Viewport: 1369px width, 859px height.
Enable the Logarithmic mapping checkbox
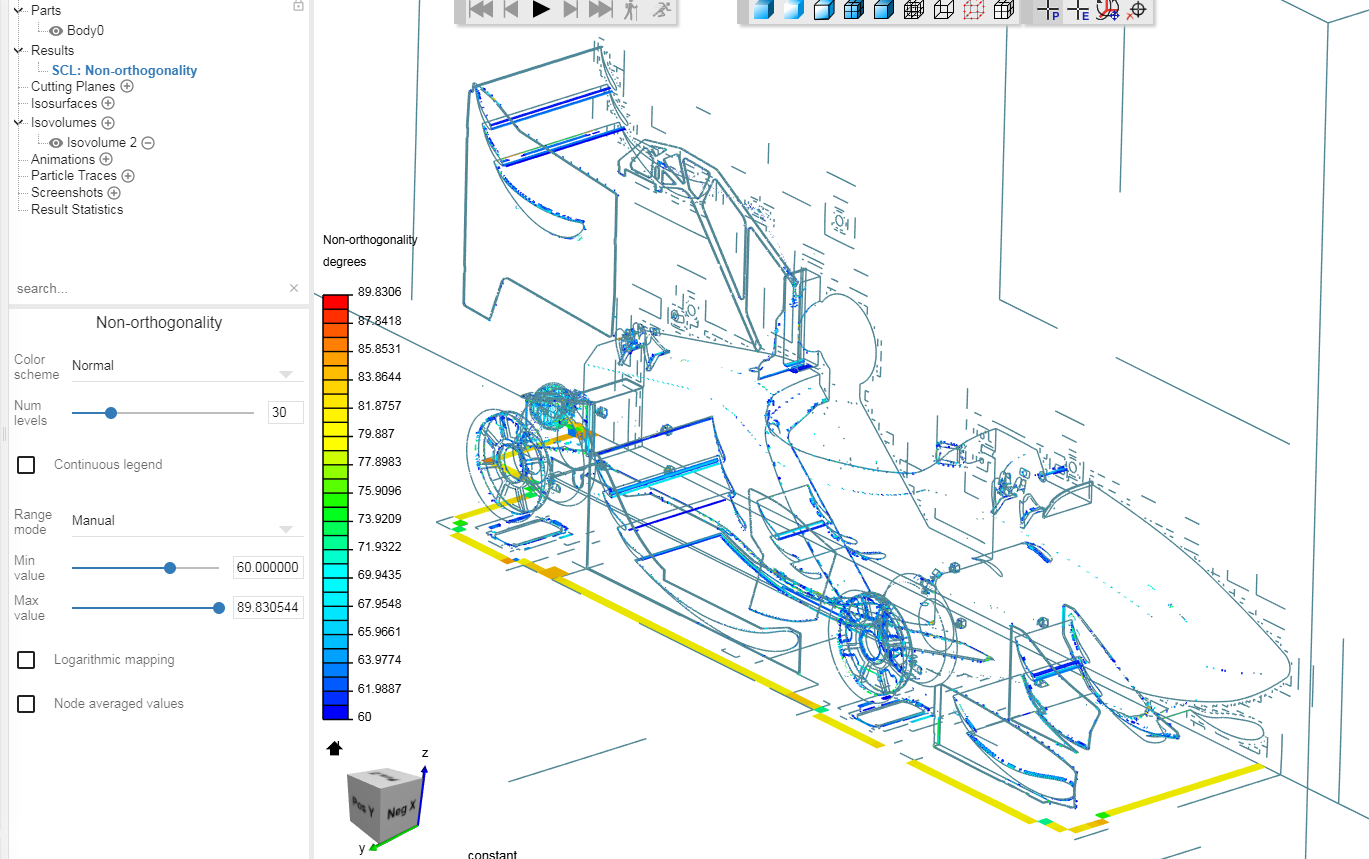[26, 660]
